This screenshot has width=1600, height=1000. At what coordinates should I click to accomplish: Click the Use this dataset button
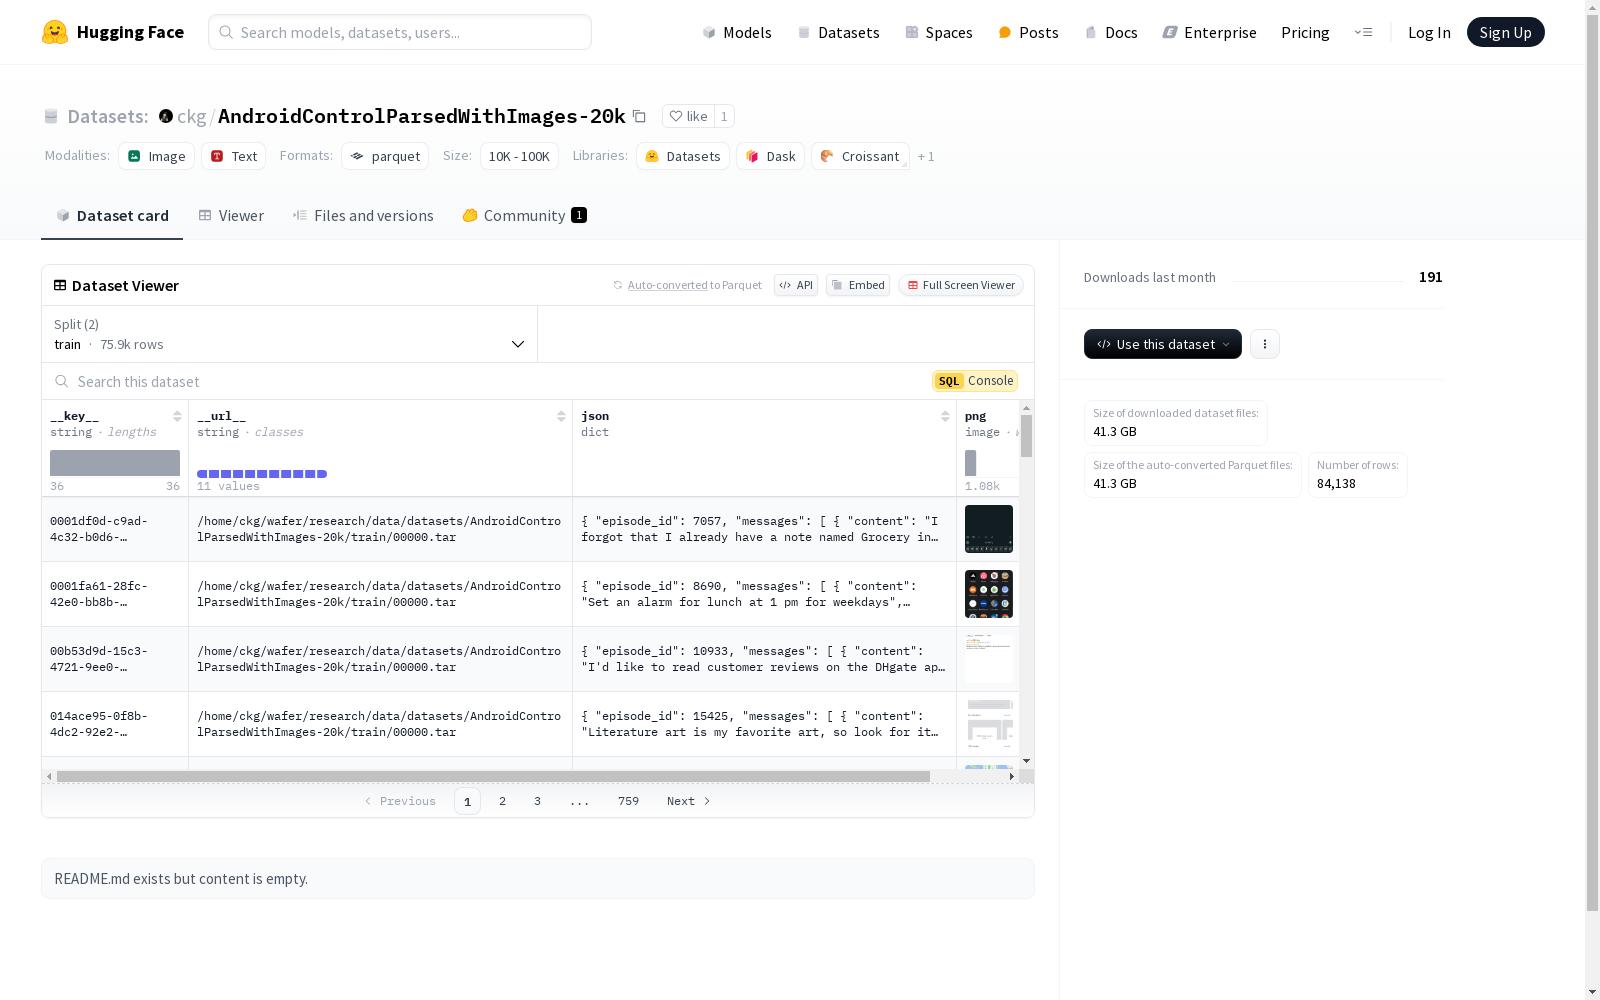point(1163,344)
